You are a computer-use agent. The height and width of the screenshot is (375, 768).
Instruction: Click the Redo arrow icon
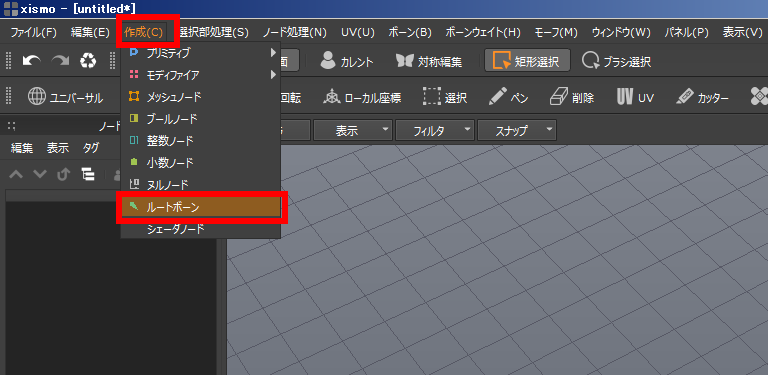pyautogui.click(x=61, y=61)
